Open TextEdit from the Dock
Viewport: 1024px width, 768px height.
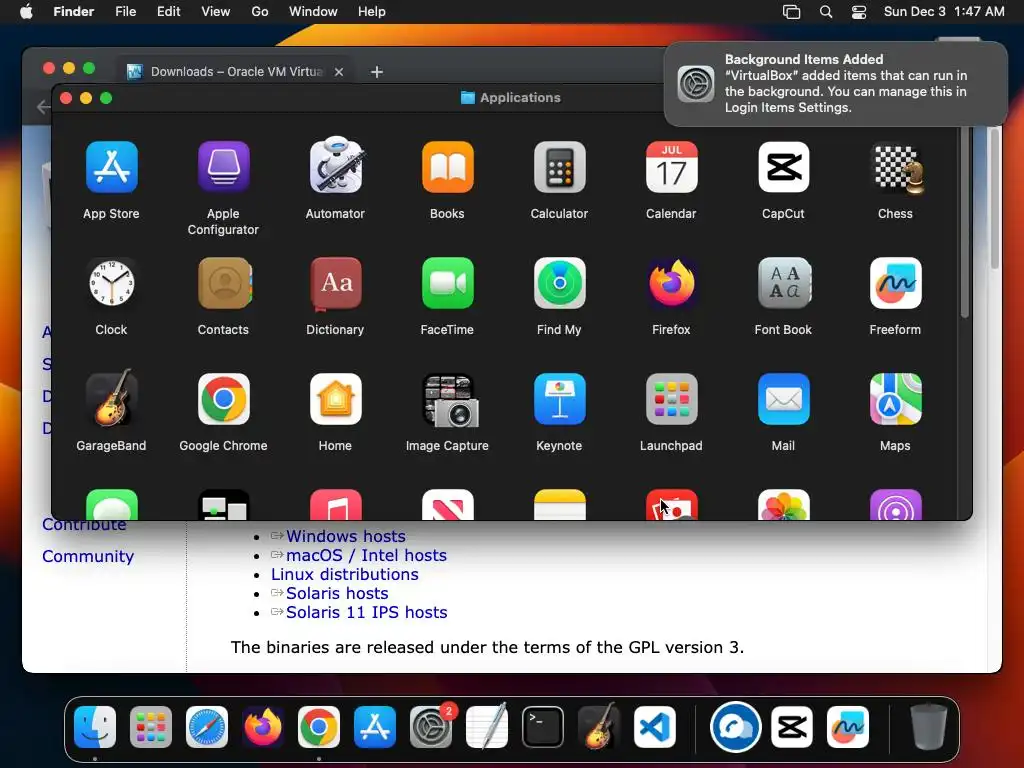pos(487,726)
